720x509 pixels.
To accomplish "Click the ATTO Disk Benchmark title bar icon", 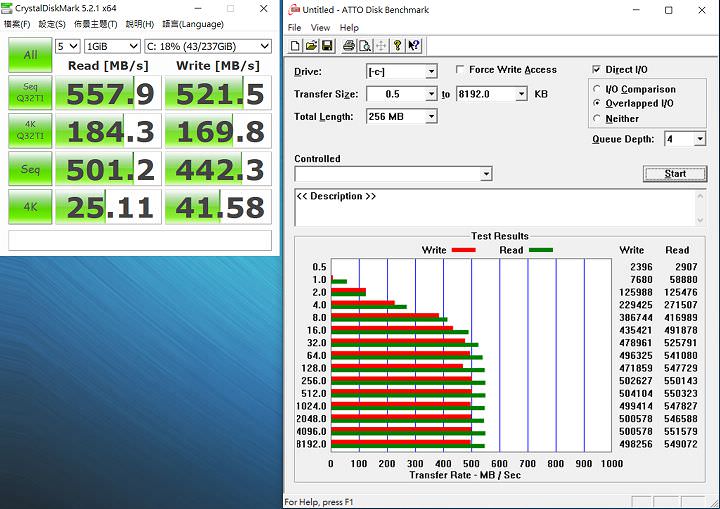I will click(x=294, y=9).
